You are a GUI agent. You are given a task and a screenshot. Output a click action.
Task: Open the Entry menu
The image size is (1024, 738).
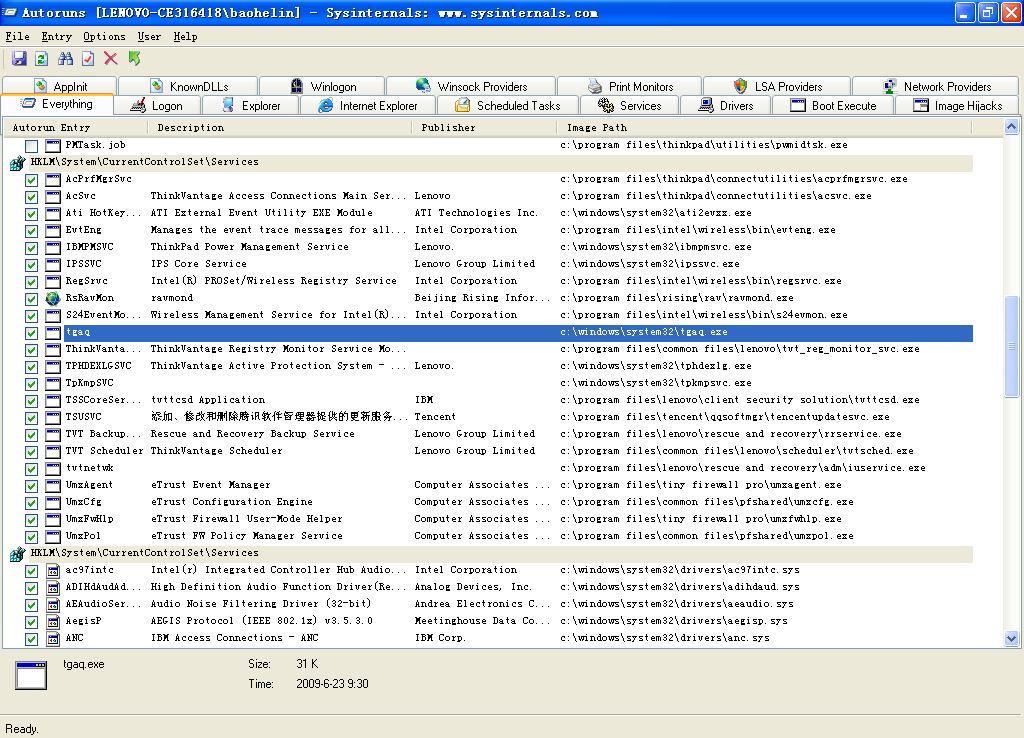[56, 36]
